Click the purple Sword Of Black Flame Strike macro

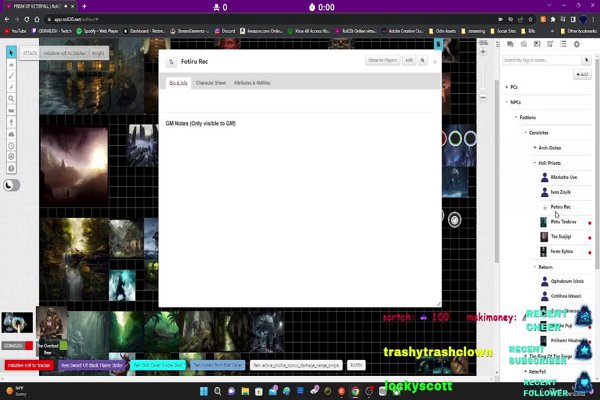[91, 365]
